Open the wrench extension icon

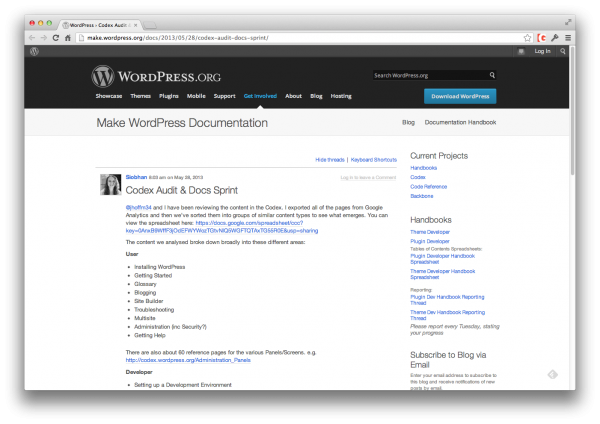point(555,38)
